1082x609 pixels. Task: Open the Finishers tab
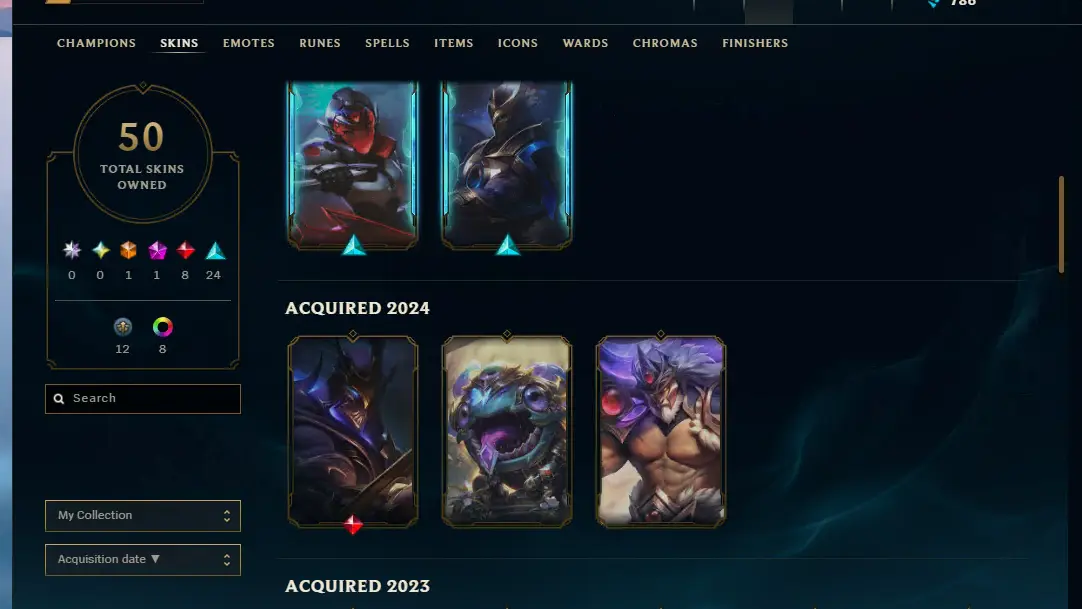(x=755, y=43)
